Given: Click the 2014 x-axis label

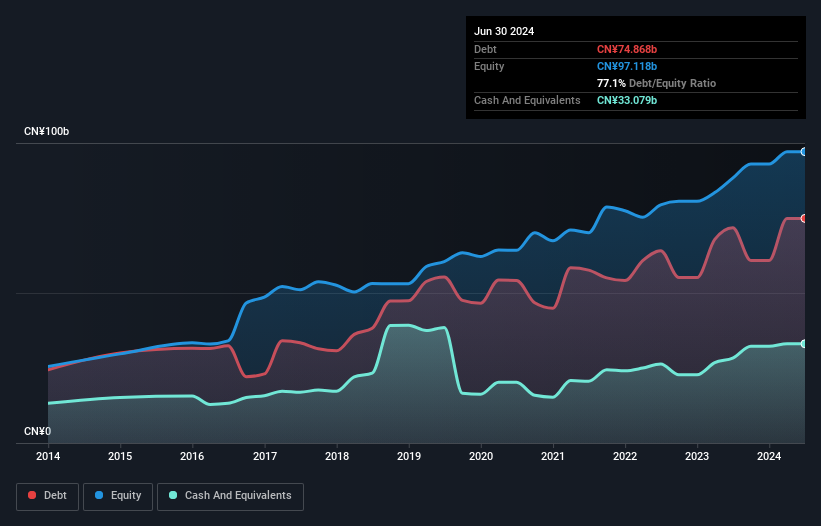Looking at the screenshot, I should (48, 456).
